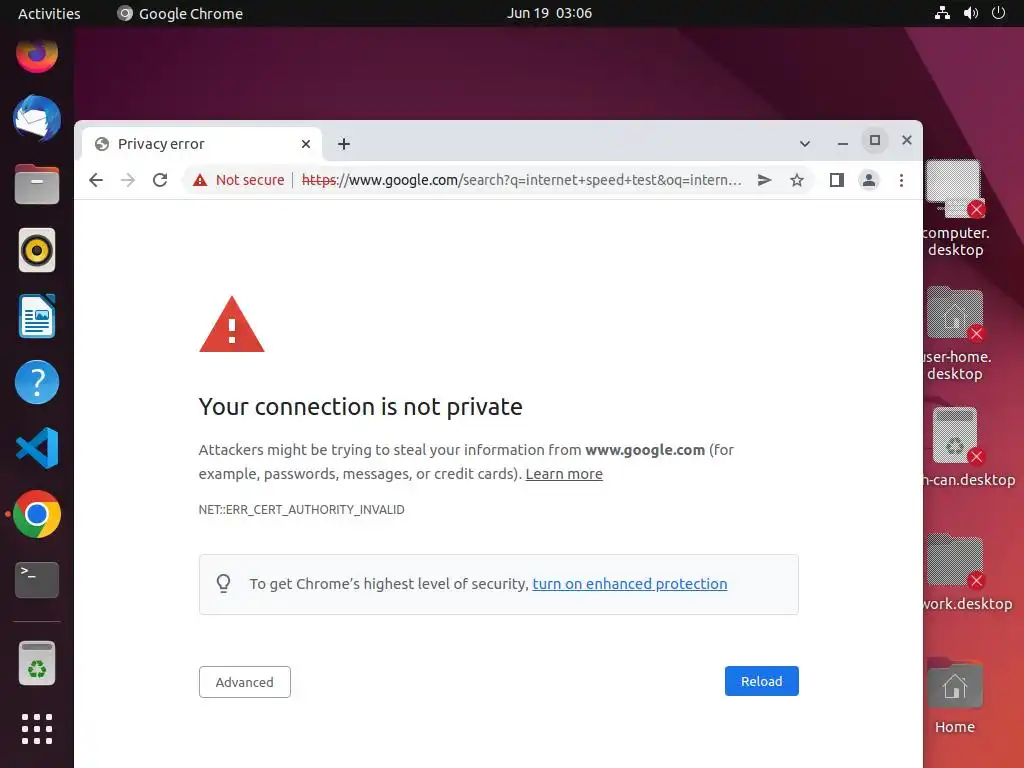This screenshot has height=768, width=1024.
Task: Select the Privacy error tab
Action: click(x=190, y=144)
